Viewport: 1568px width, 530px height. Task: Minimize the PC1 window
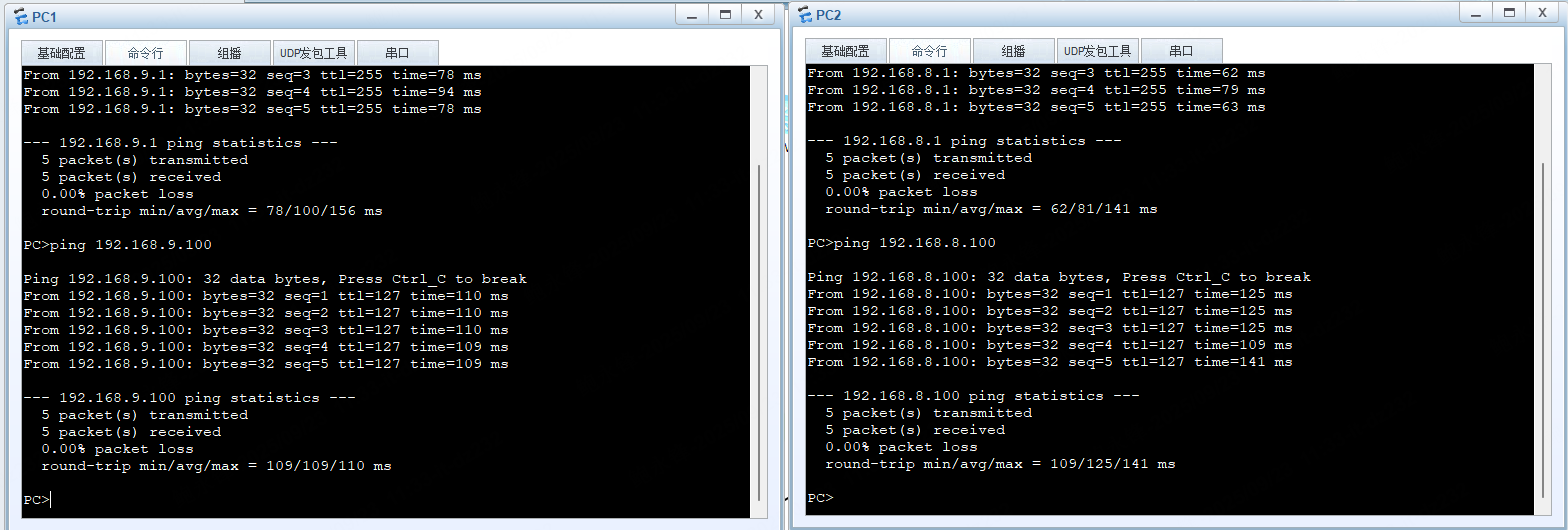(x=692, y=15)
